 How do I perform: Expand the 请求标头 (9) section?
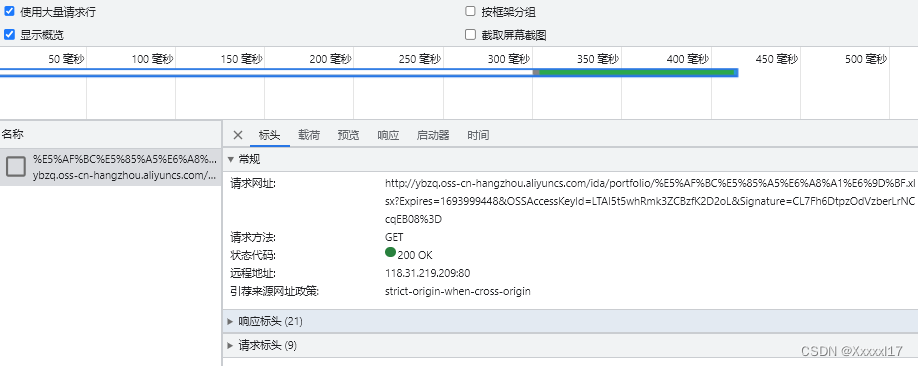[570, 346]
